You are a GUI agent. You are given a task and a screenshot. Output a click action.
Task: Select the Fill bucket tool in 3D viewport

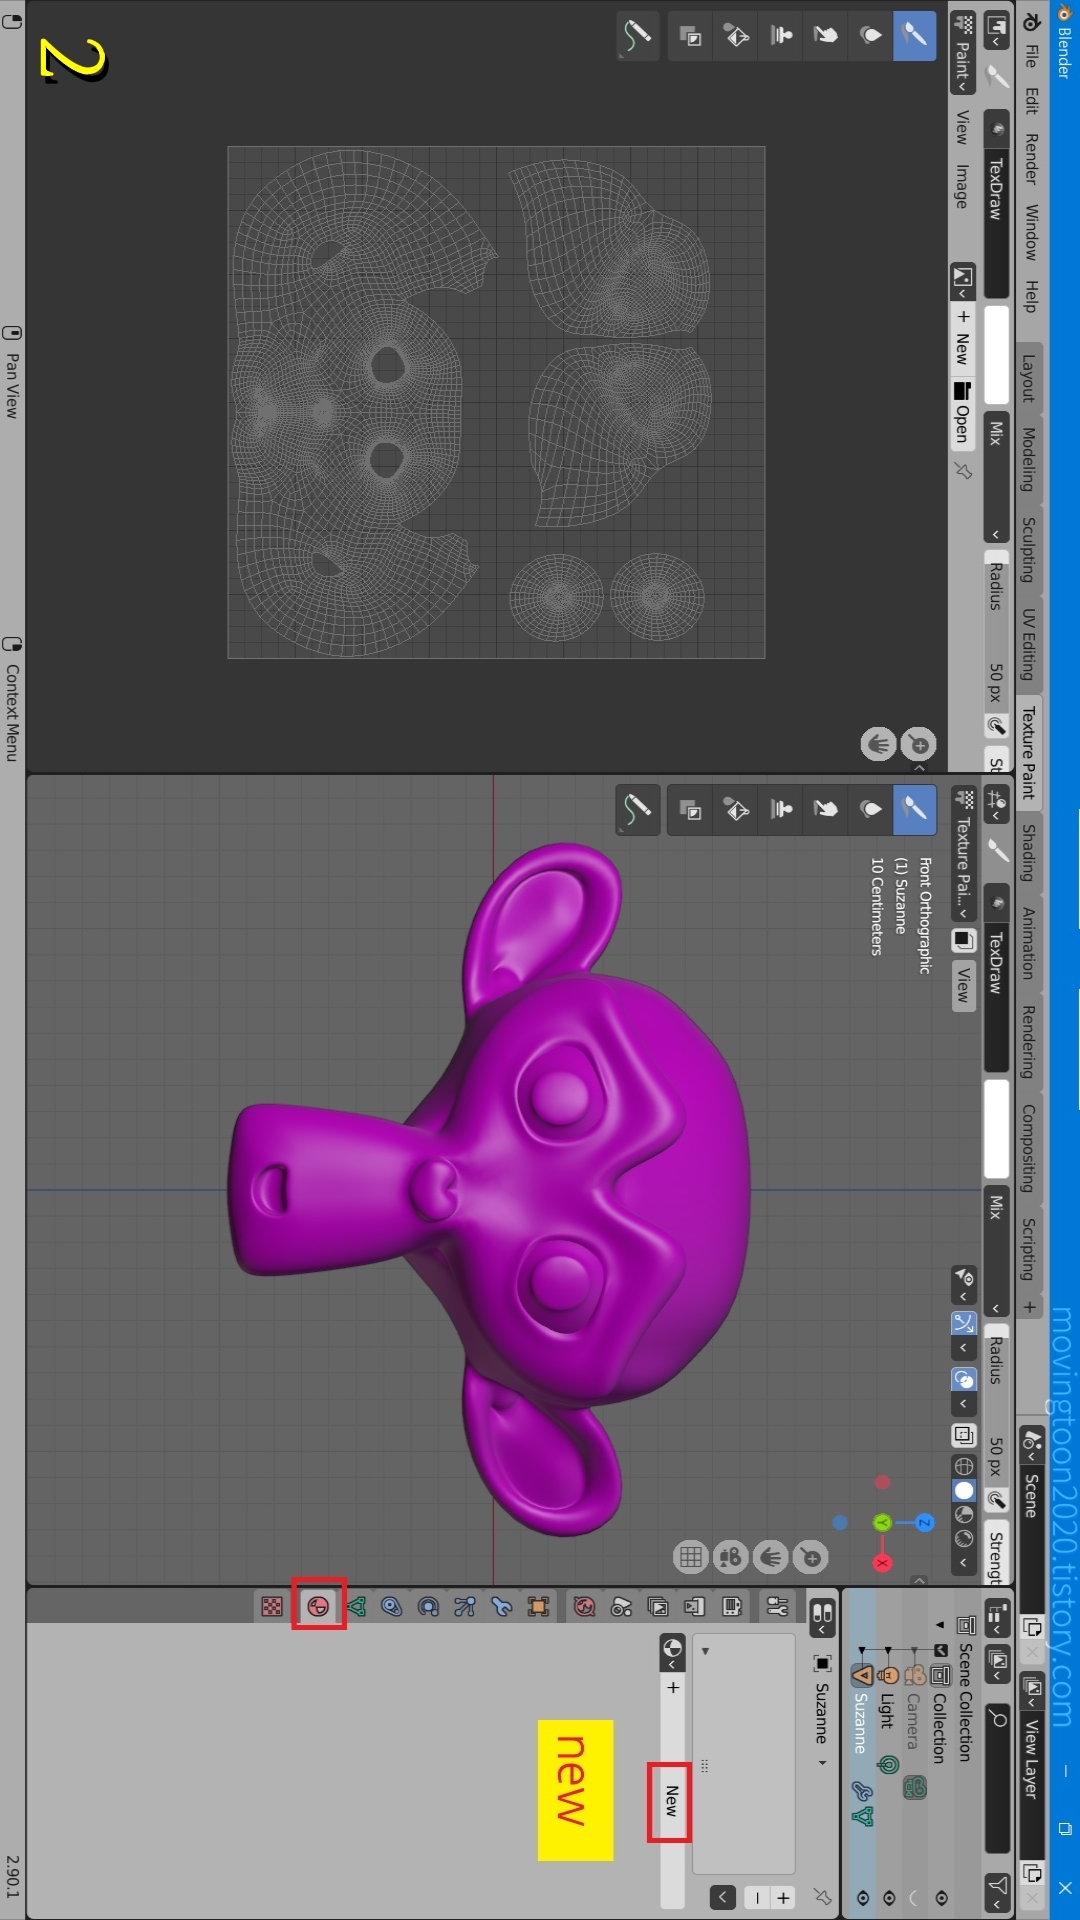(x=736, y=809)
